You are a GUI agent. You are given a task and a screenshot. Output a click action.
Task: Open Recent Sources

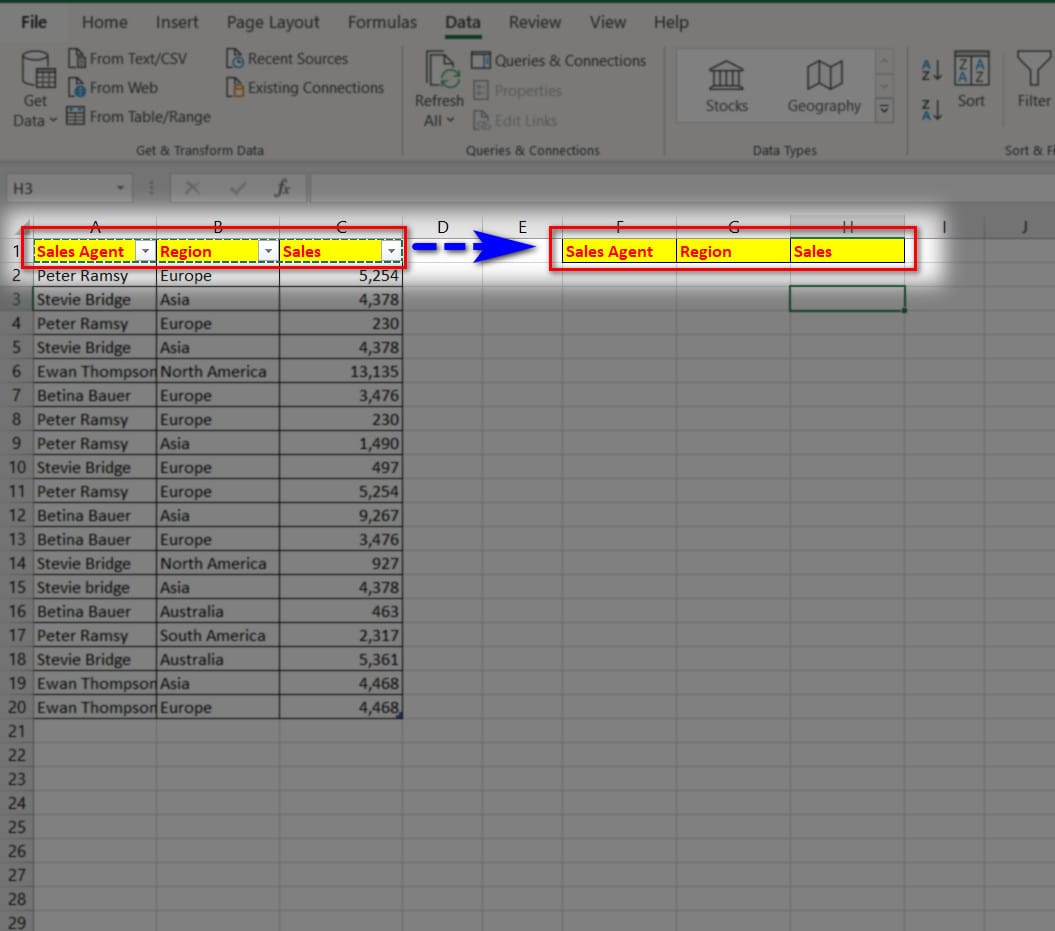pyautogui.click(x=287, y=59)
